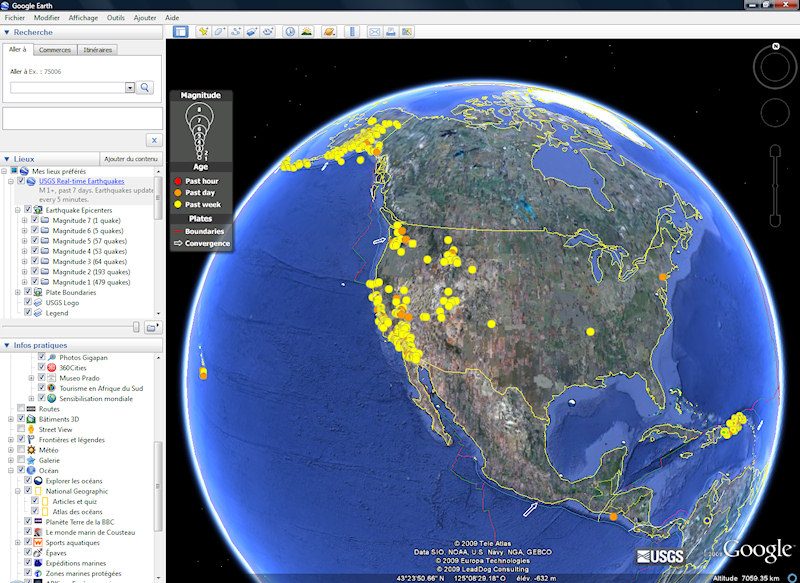
Task: Collapse the Océan layer node
Action: point(11,470)
